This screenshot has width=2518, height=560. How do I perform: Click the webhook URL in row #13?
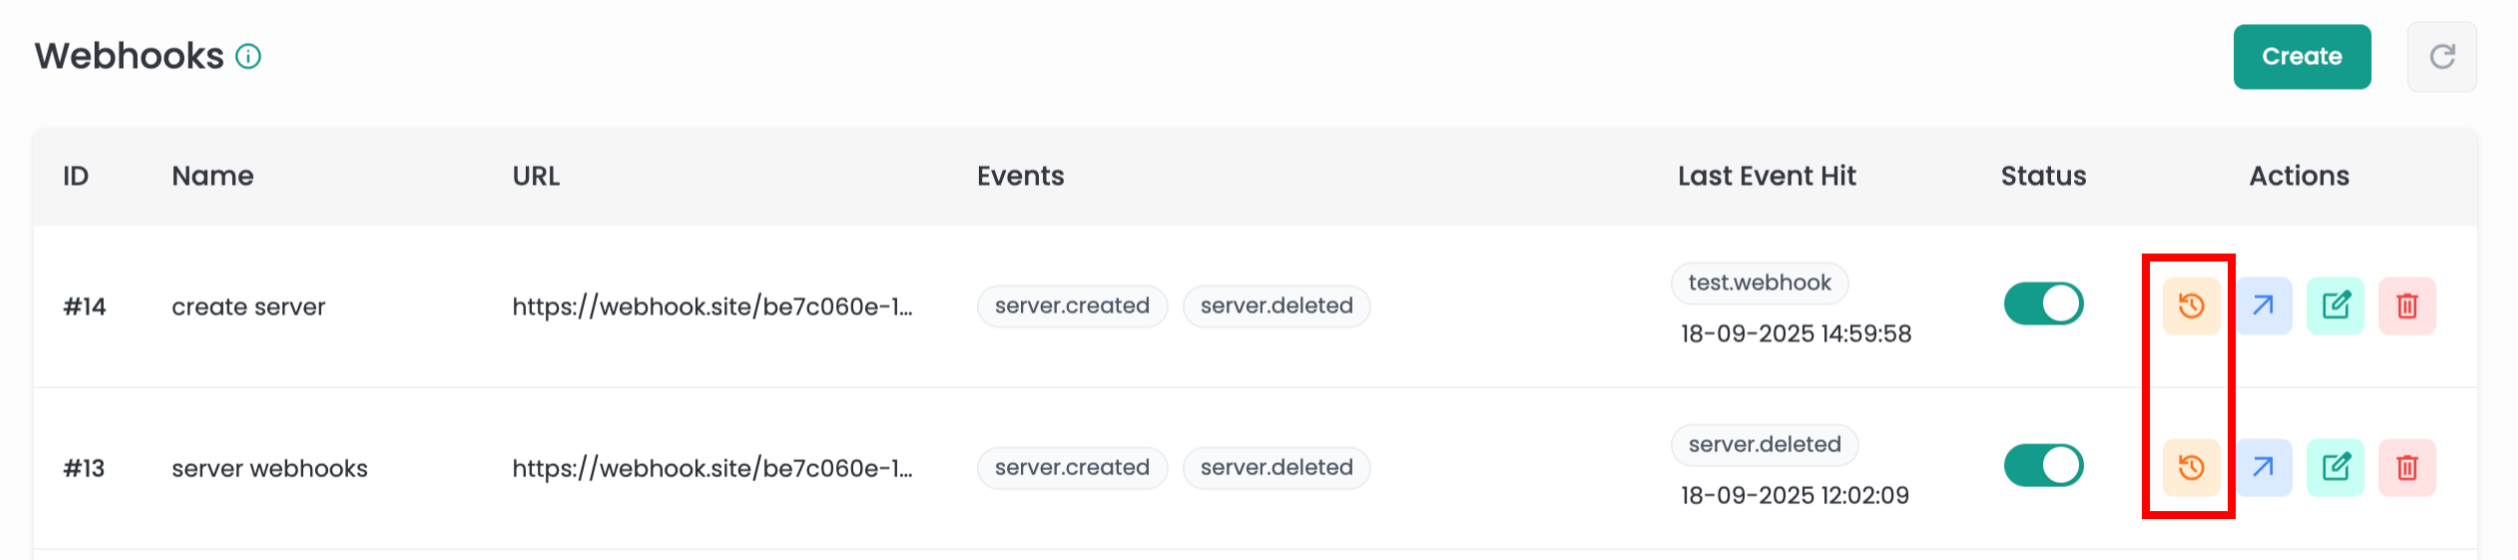[x=712, y=468]
